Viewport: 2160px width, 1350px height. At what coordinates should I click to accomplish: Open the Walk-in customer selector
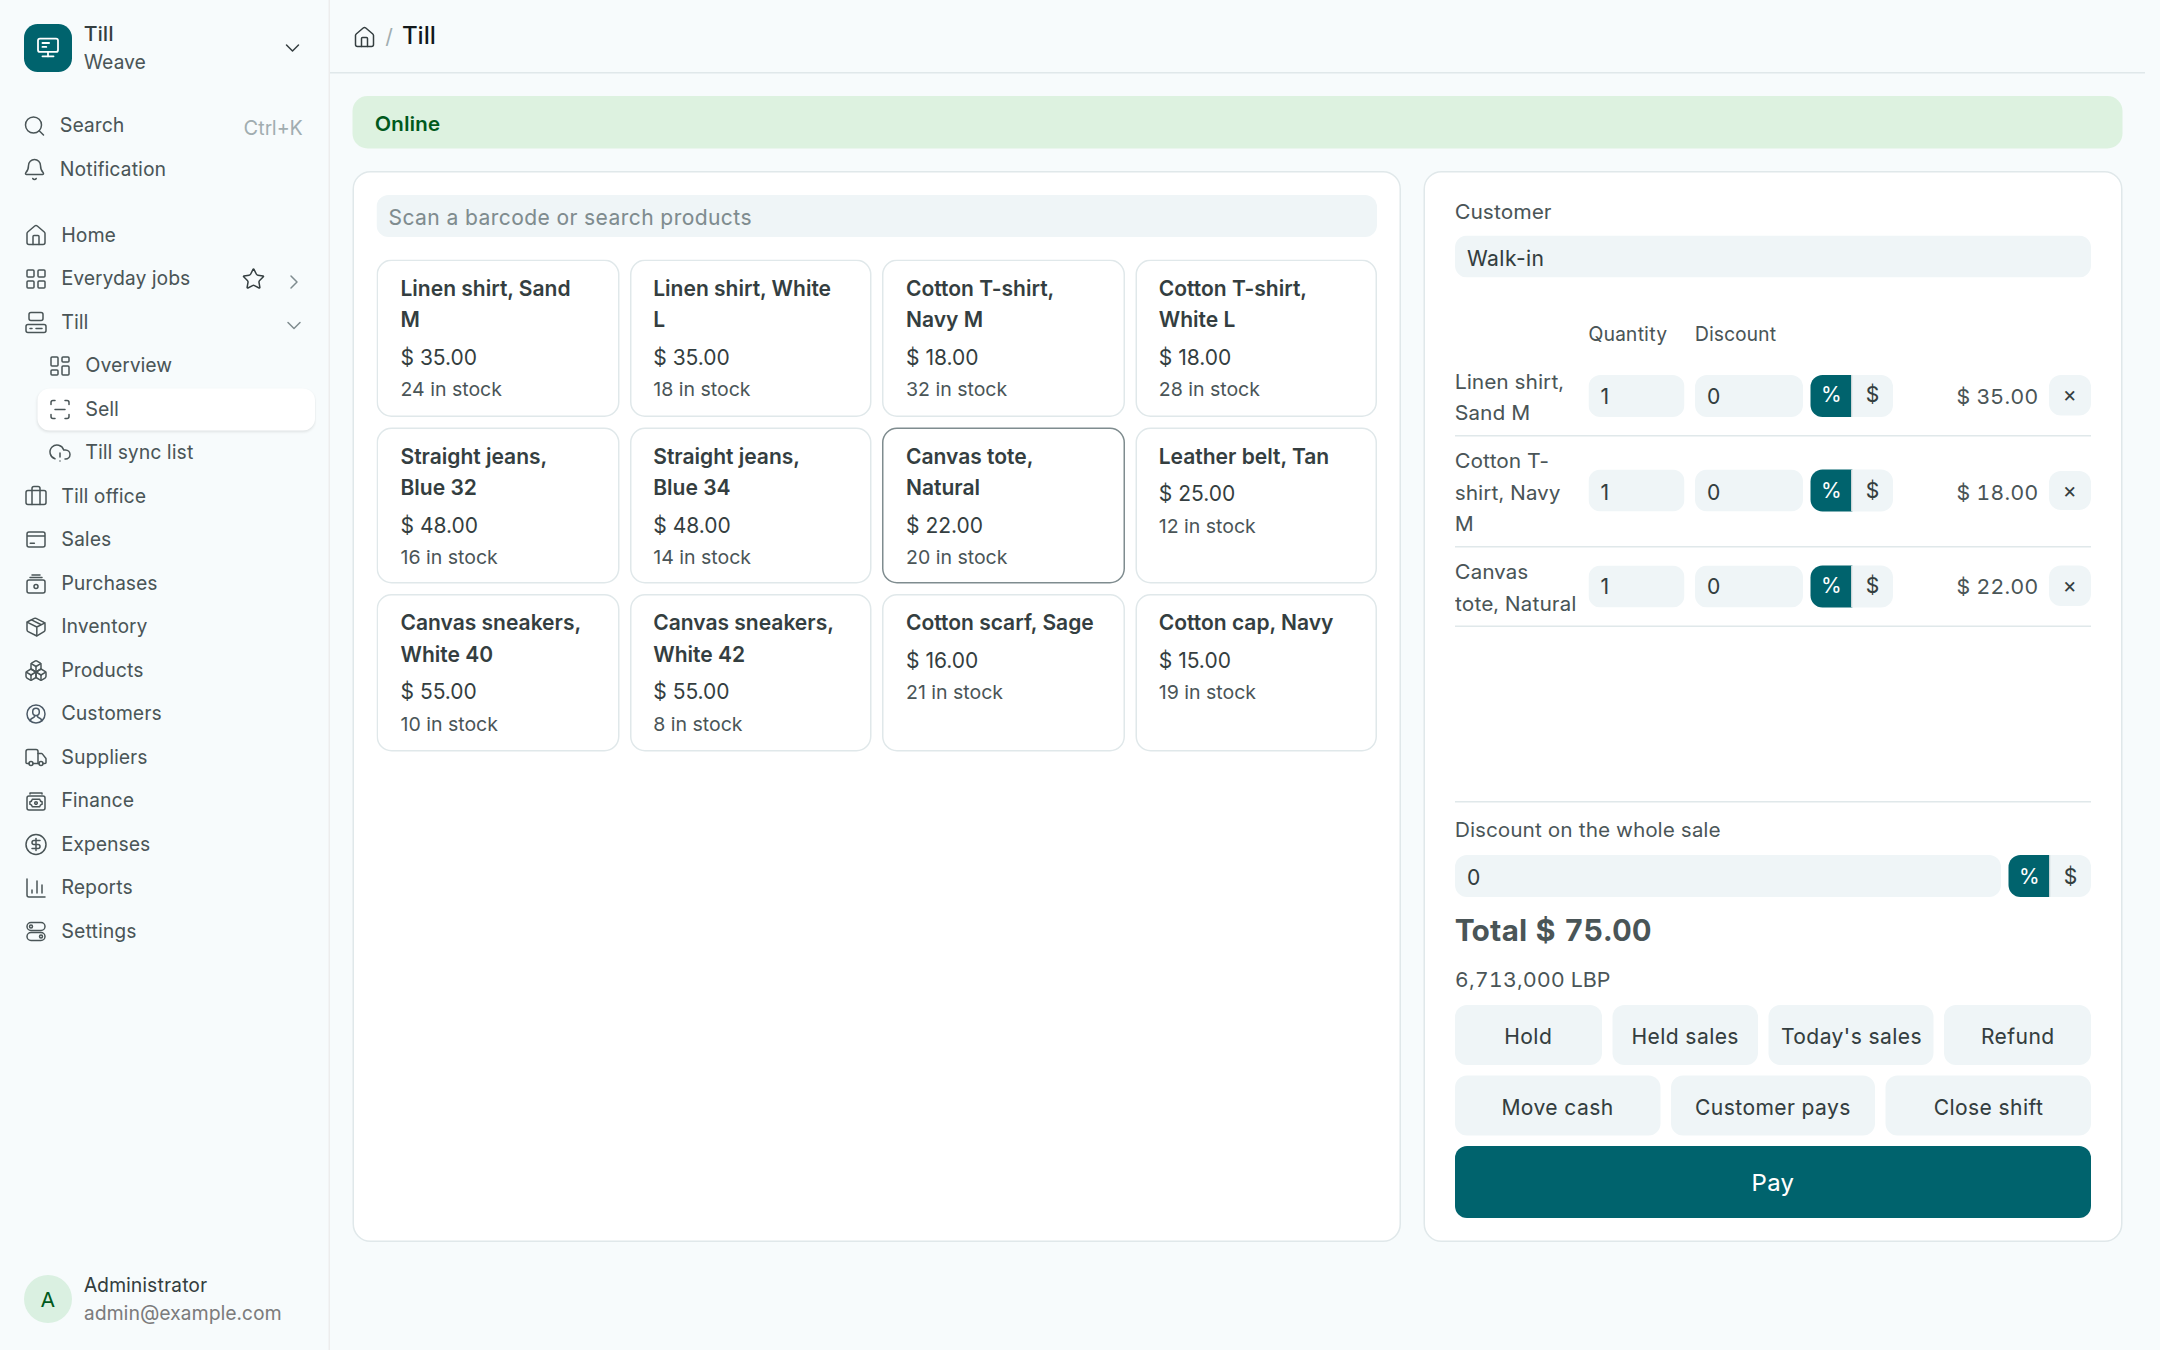point(1772,258)
